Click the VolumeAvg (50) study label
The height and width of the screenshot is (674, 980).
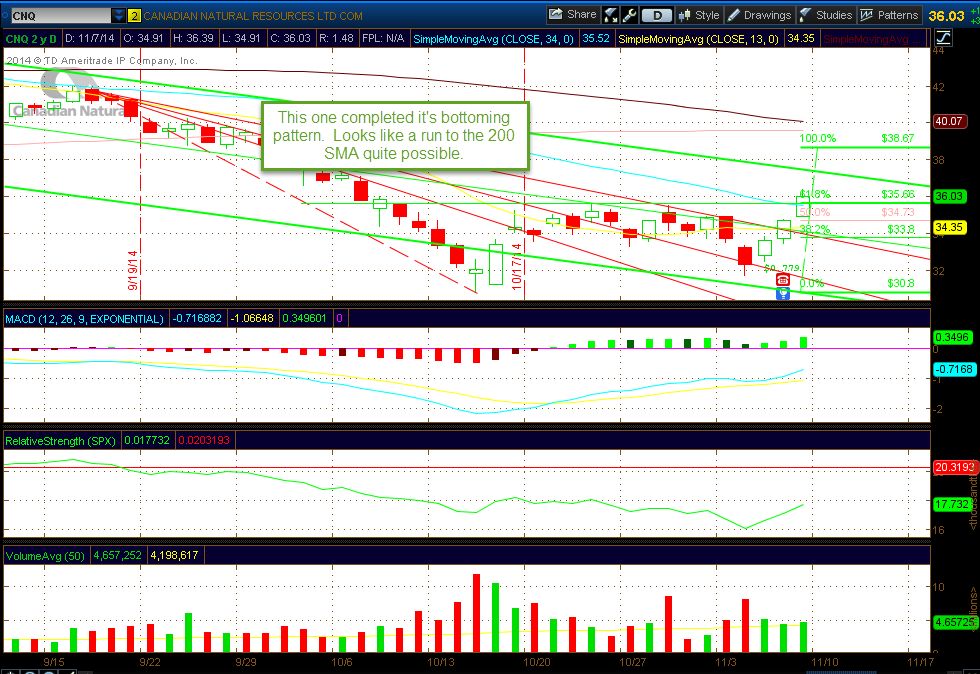[45, 556]
